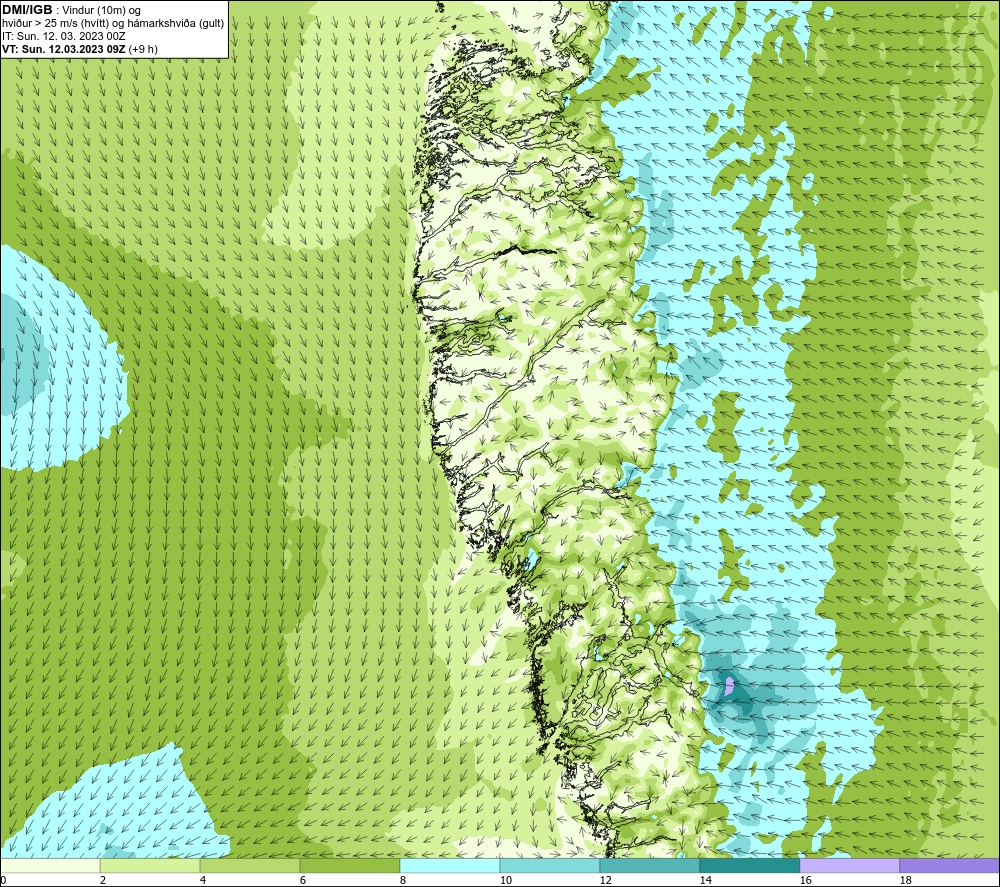
Task: Click the 'IT: Sun. 12. 03. 2023 00Z' line
Action: tap(64, 36)
